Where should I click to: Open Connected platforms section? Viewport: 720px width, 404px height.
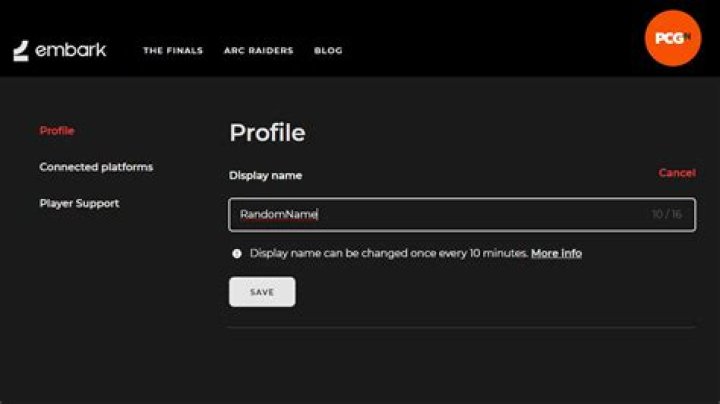(96, 167)
